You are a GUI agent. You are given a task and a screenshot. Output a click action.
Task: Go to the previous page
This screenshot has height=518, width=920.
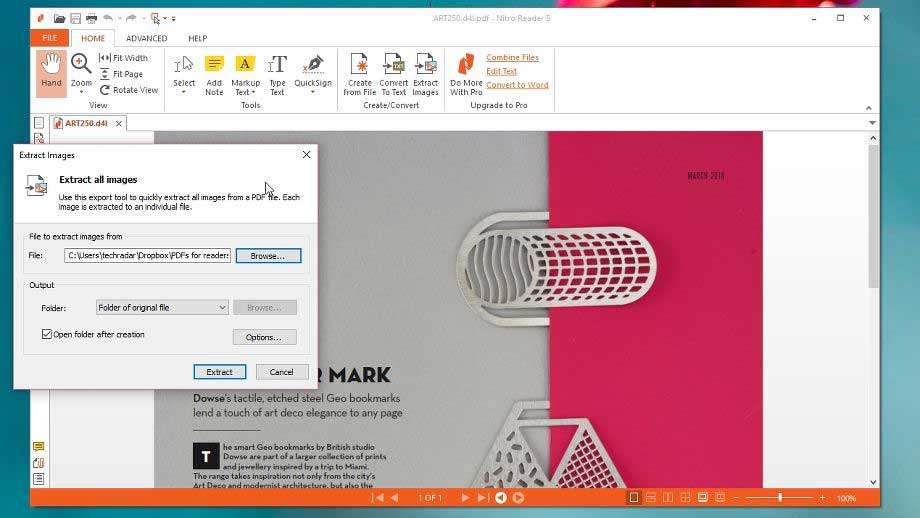(x=394, y=497)
